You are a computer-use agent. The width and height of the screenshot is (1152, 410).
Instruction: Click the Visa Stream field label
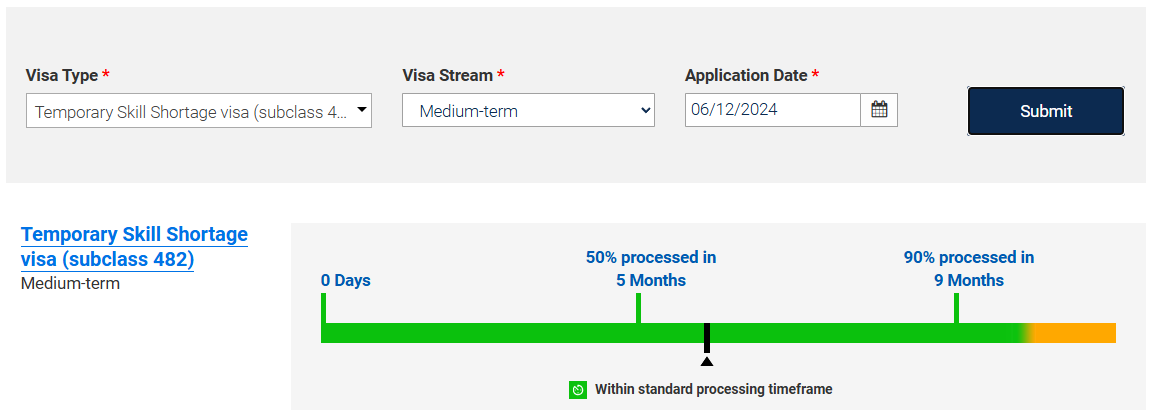(447, 75)
